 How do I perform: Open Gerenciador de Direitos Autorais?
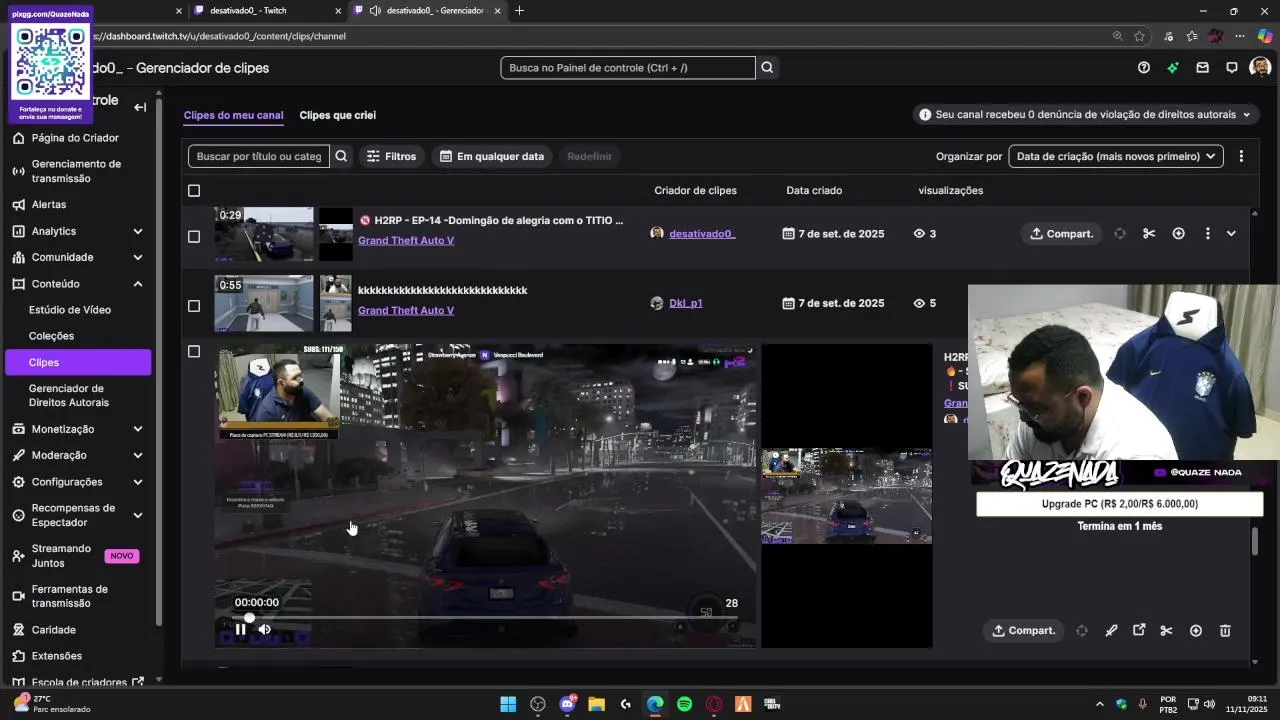click(x=69, y=395)
